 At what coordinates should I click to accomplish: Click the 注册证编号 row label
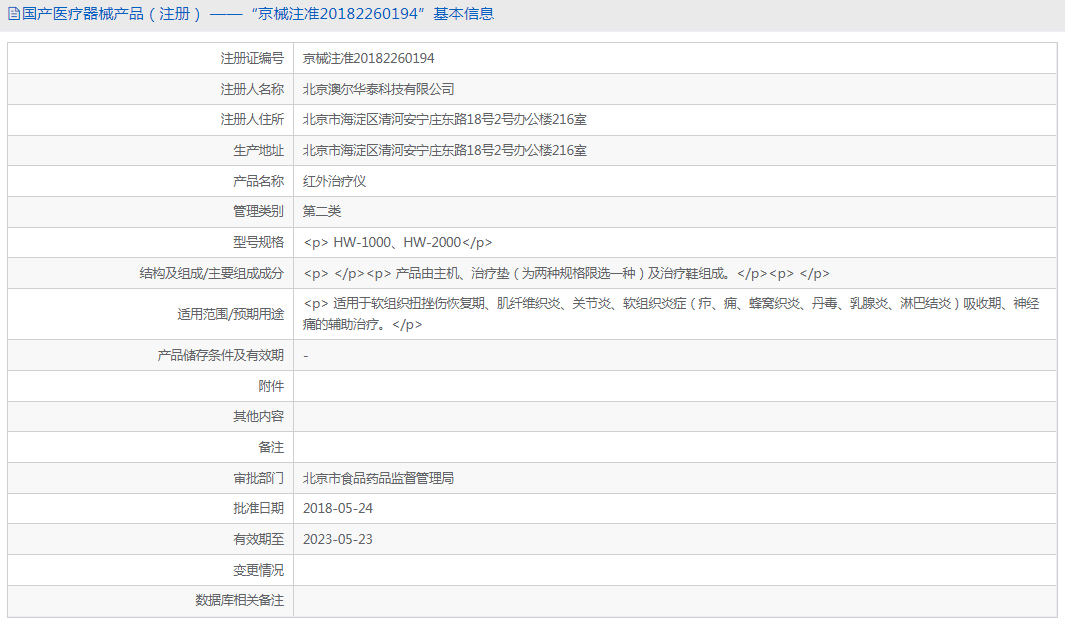pyautogui.click(x=252, y=58)
